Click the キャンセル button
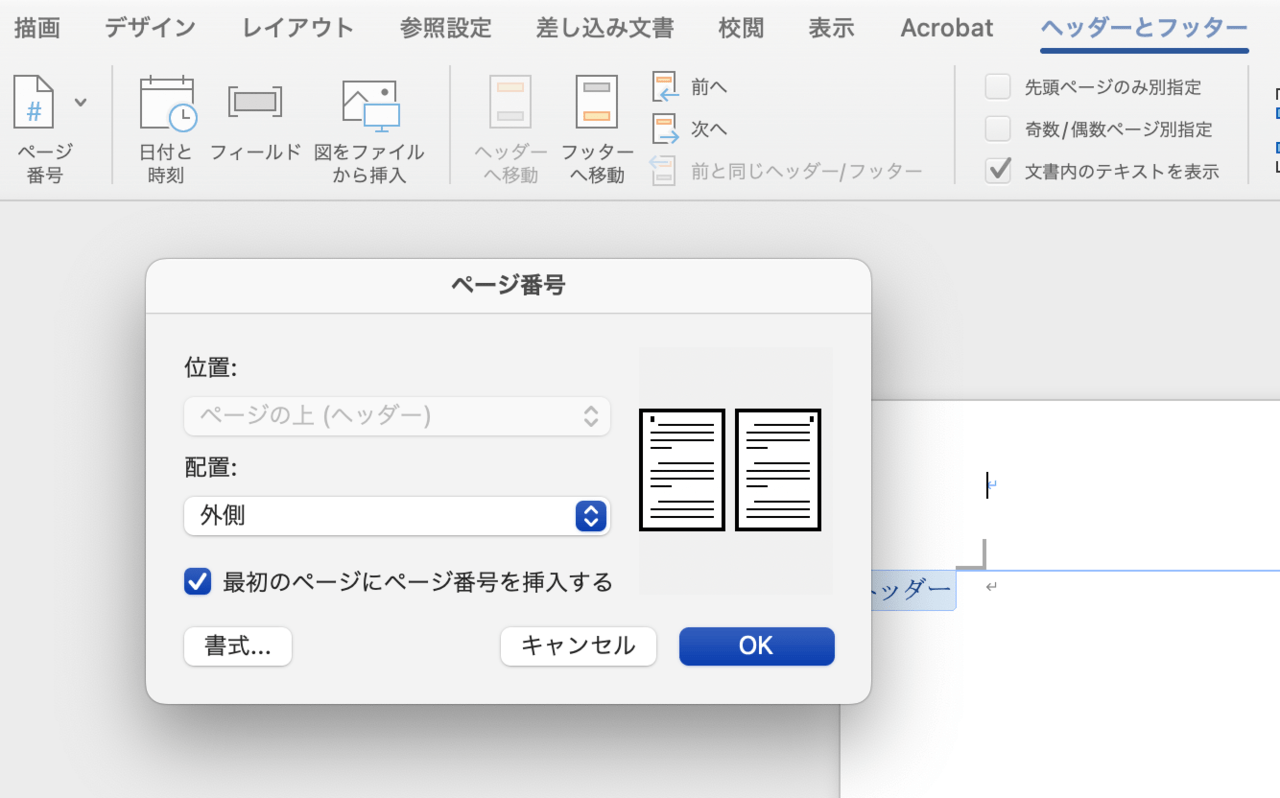The width and height of the screenshot is (1280, 798). [578, 646]
